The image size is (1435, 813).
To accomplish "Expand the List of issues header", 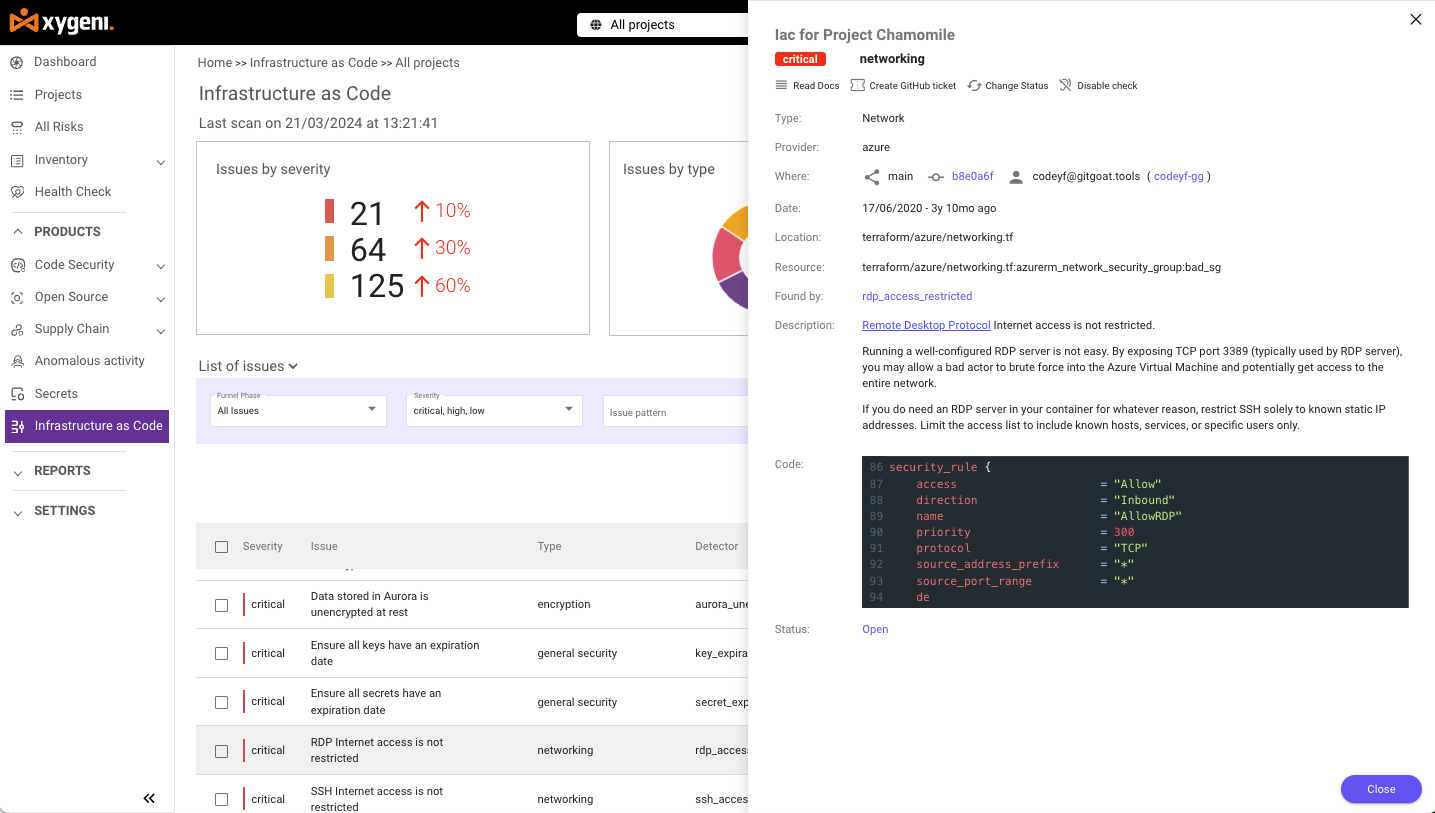I will click(247, 365).
